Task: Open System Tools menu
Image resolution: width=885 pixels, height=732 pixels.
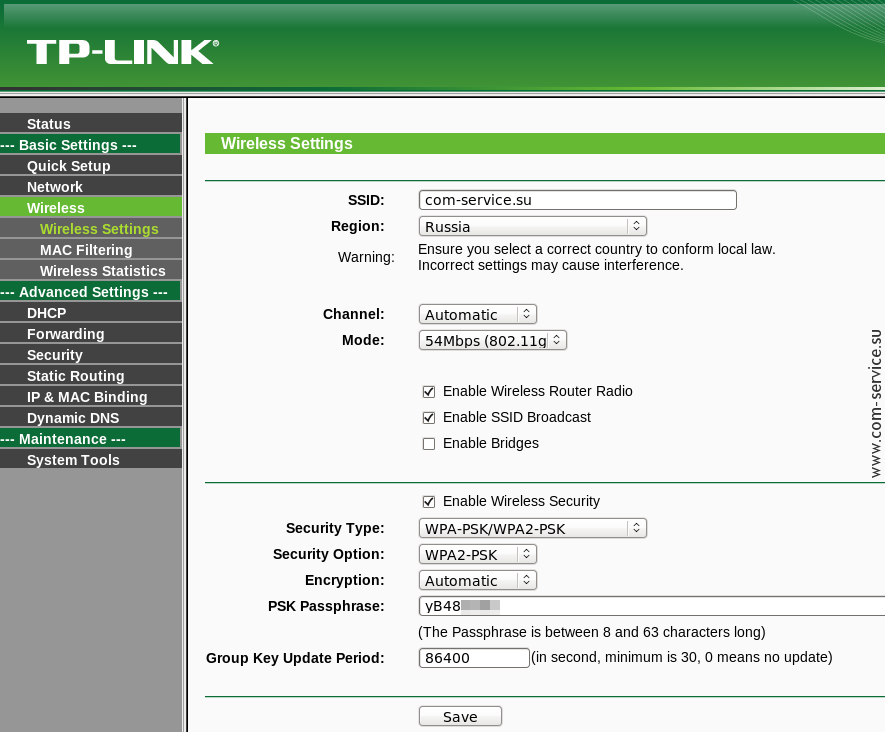Action: coord(91,459)
